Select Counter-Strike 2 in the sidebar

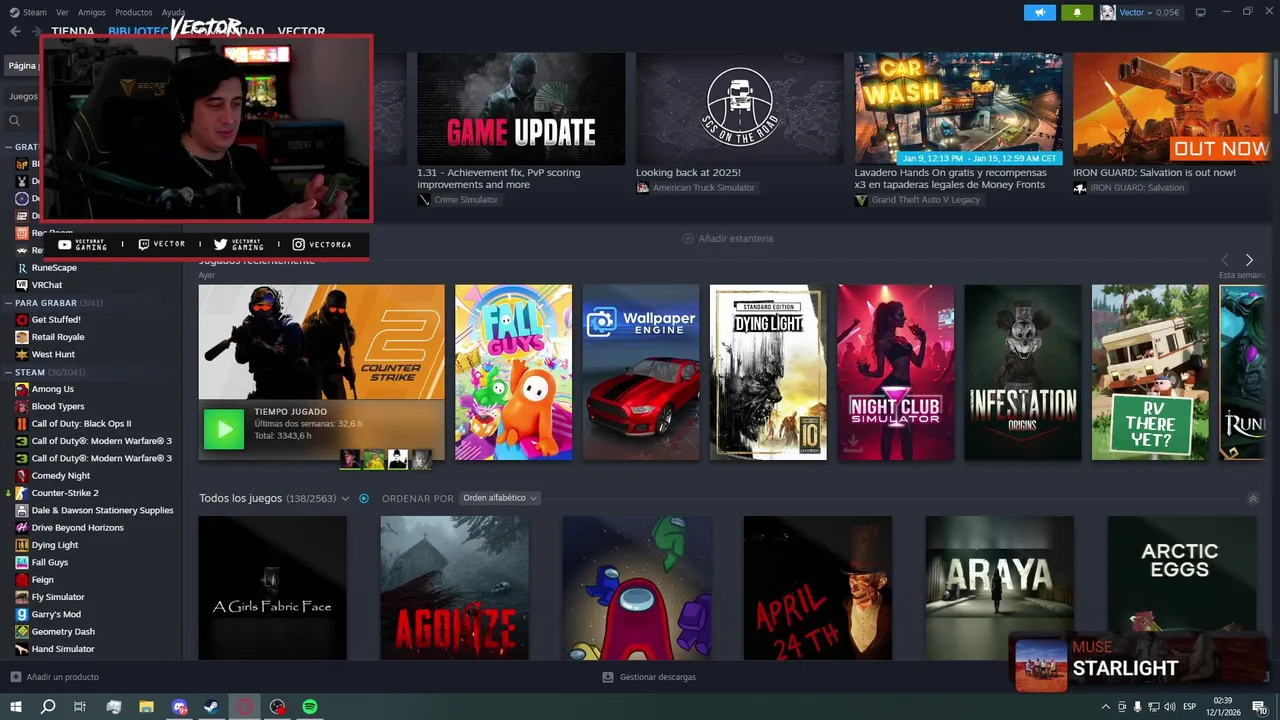point(65,493)
